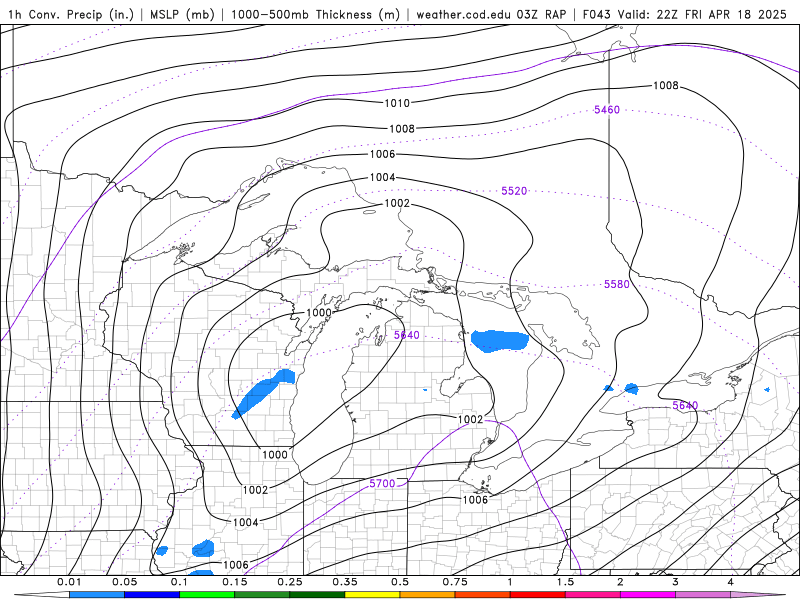Select the purple 5700 thickness label
Image resolution: width=800 pixels, height=600 pixels.
click(382, 483)
